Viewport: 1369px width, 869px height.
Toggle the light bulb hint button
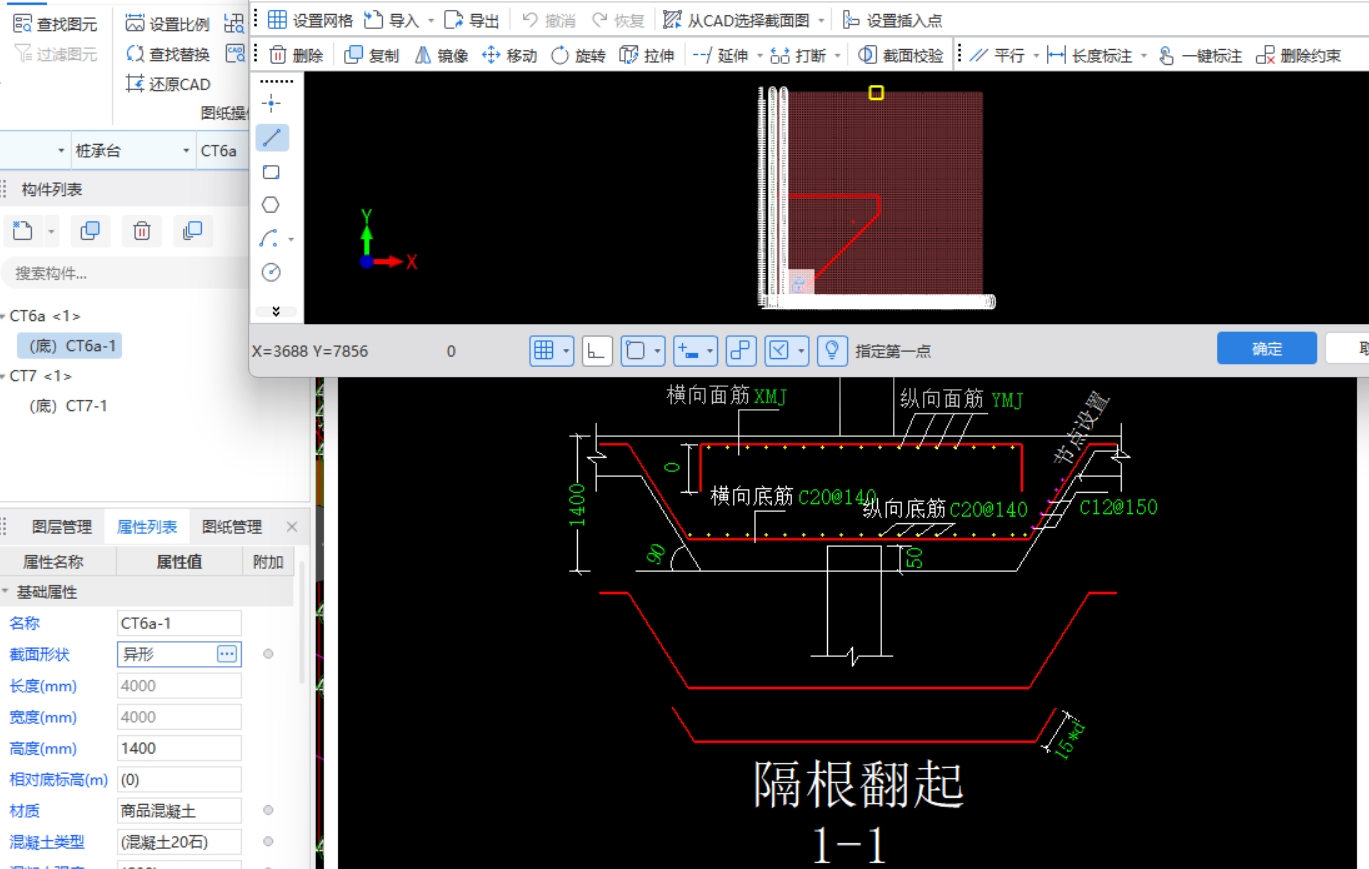[832, 350]
